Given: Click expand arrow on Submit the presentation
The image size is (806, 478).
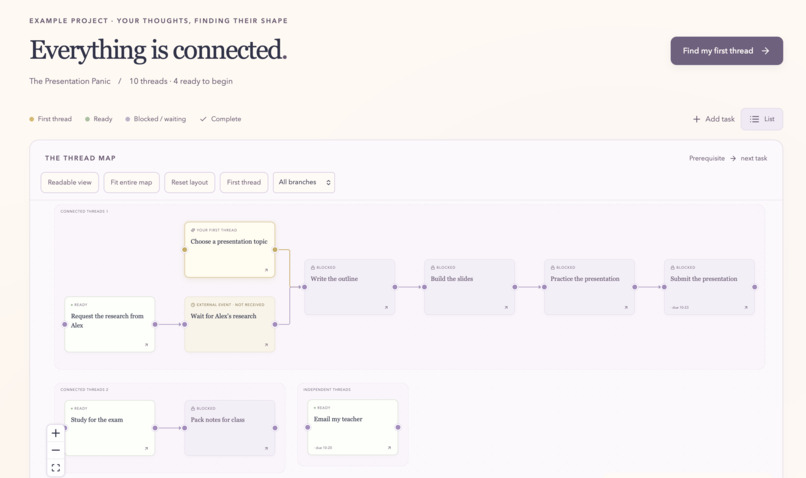Looking at the screenshot, I should click(746, 307).
